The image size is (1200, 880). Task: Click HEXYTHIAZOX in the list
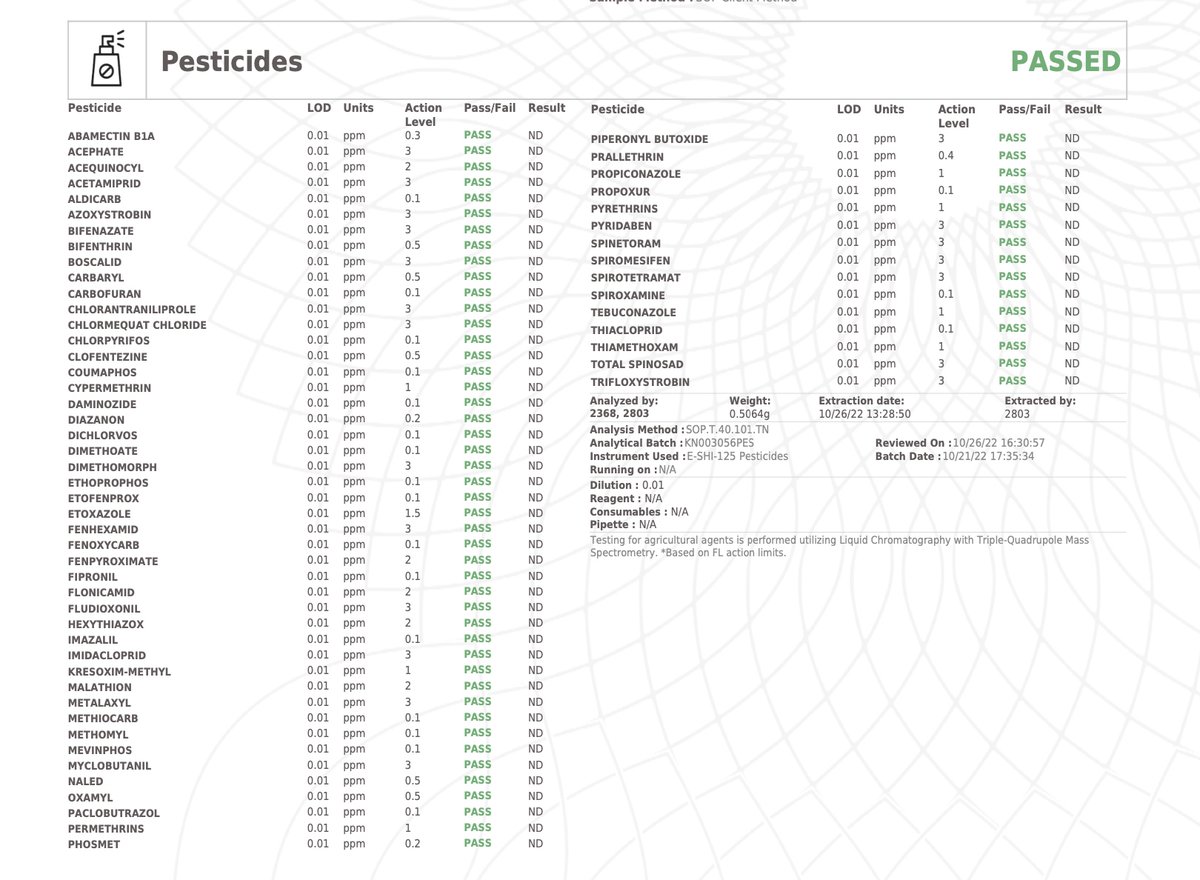[x=106, y=624]
